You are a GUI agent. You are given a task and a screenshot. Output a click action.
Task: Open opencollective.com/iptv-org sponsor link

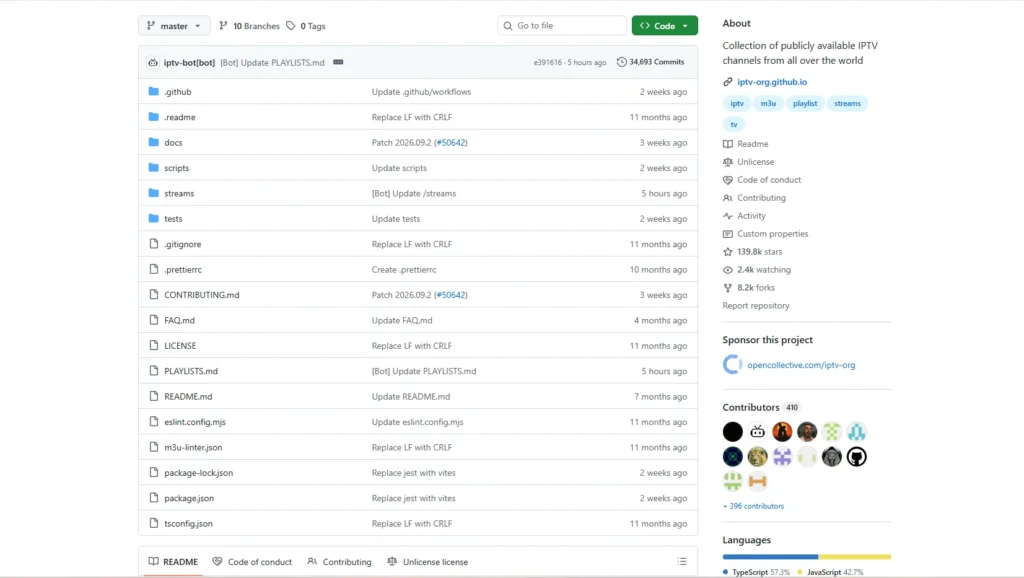coord(801,365)
